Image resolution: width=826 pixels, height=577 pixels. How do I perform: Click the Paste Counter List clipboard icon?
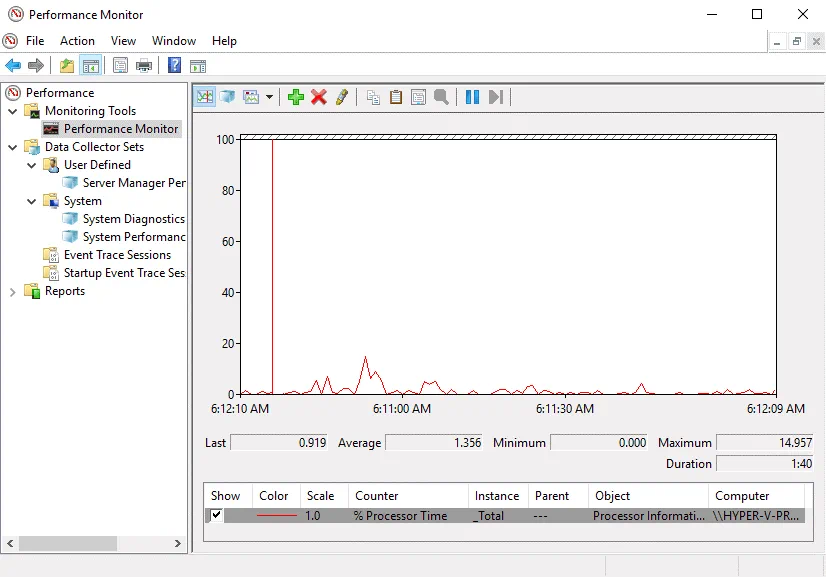coord(396,97)
